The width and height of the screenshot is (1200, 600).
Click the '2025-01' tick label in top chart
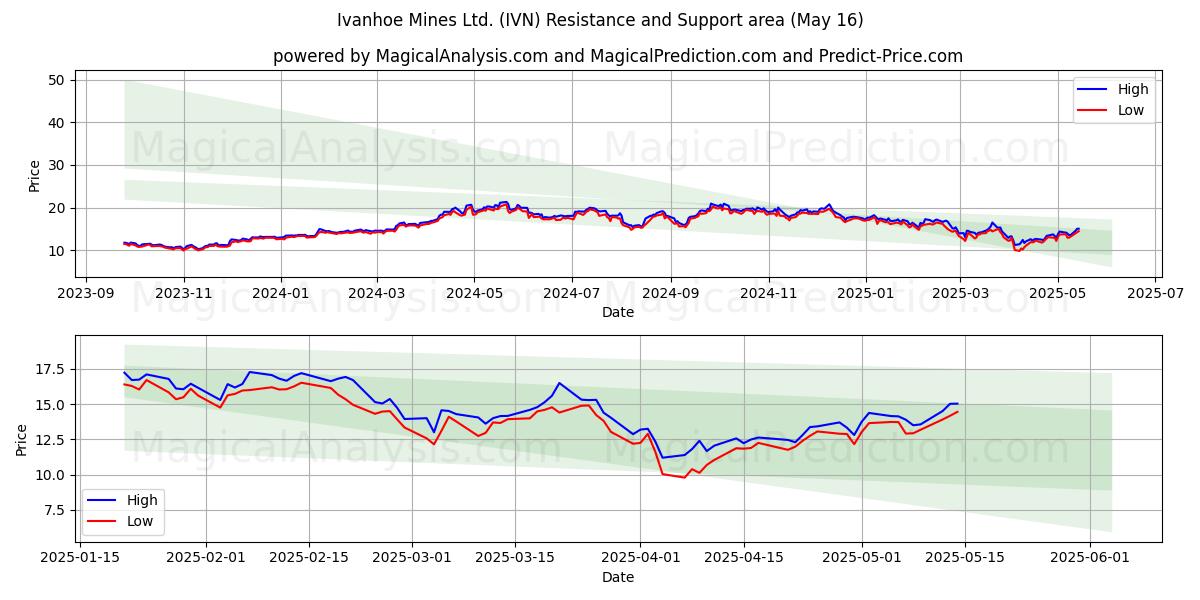(x=866, y=293)
